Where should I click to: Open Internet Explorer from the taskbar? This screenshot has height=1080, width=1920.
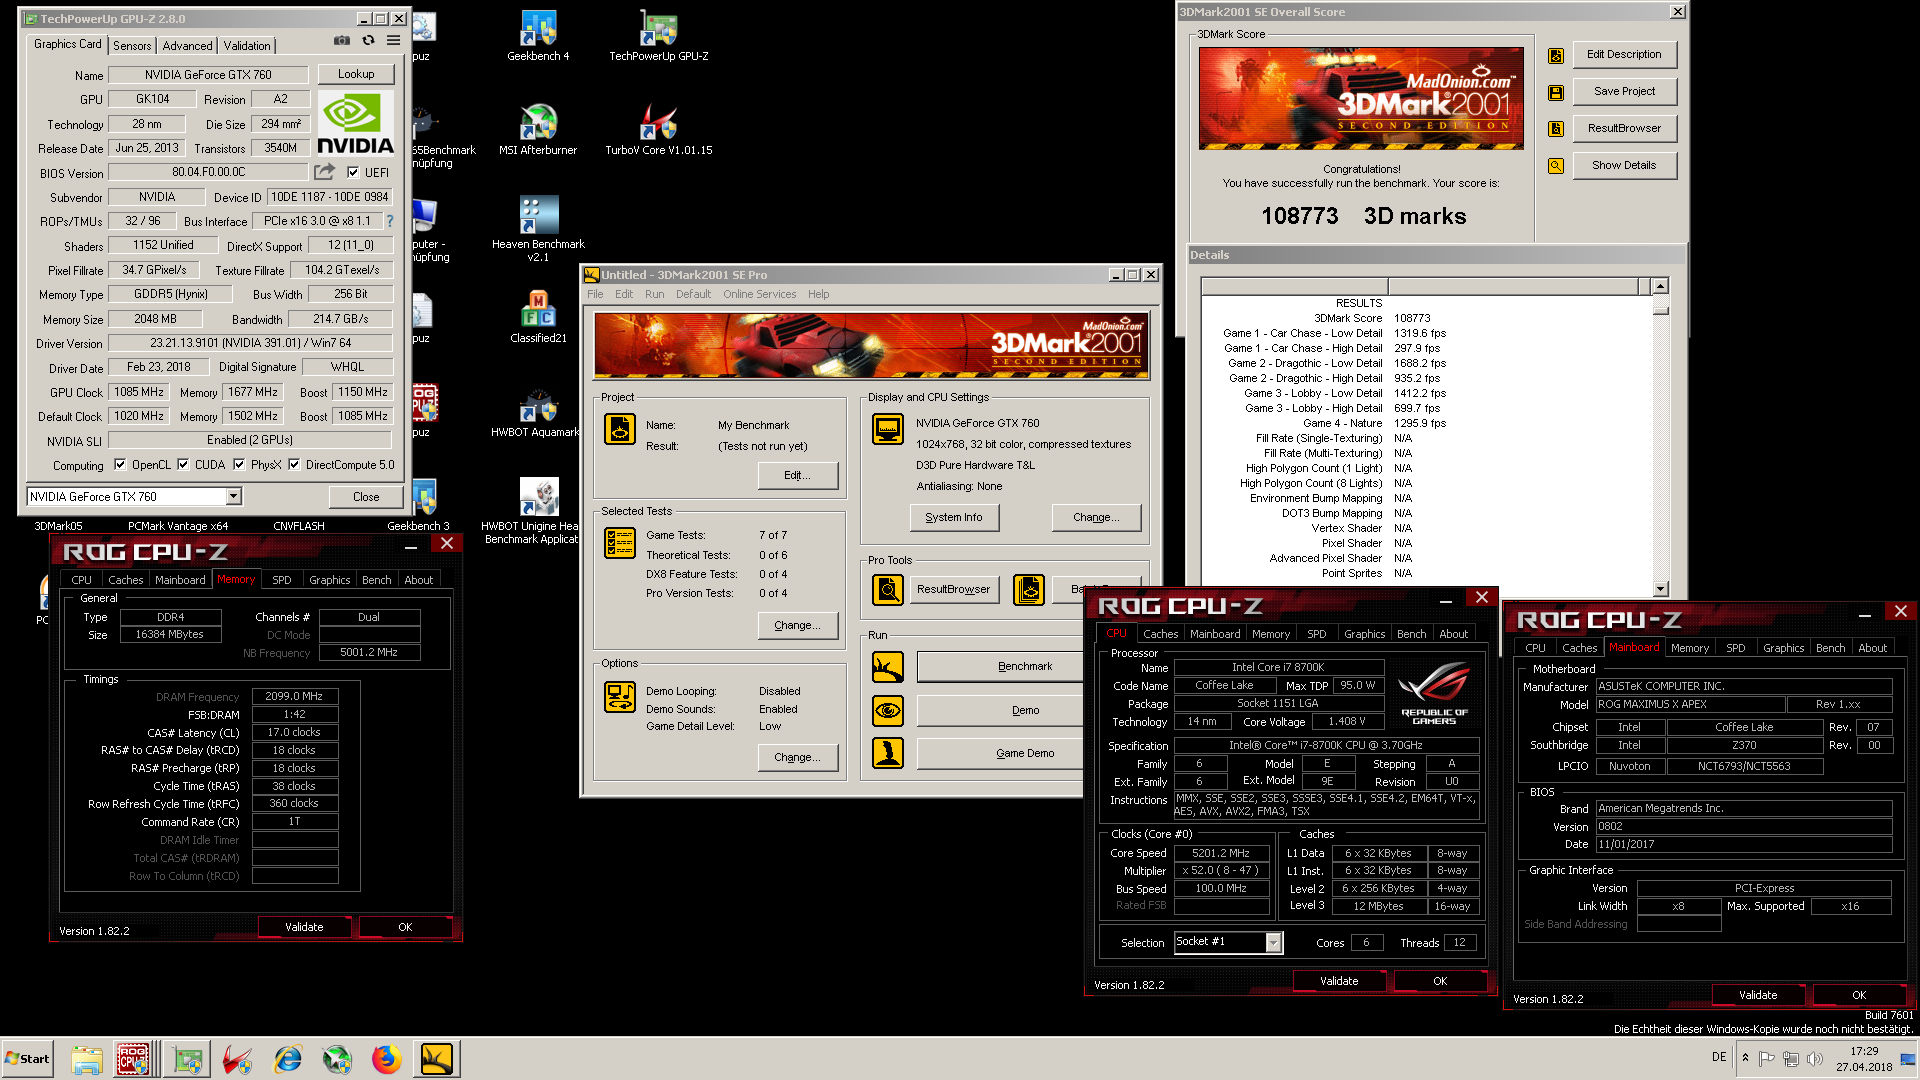[288, 1059]
